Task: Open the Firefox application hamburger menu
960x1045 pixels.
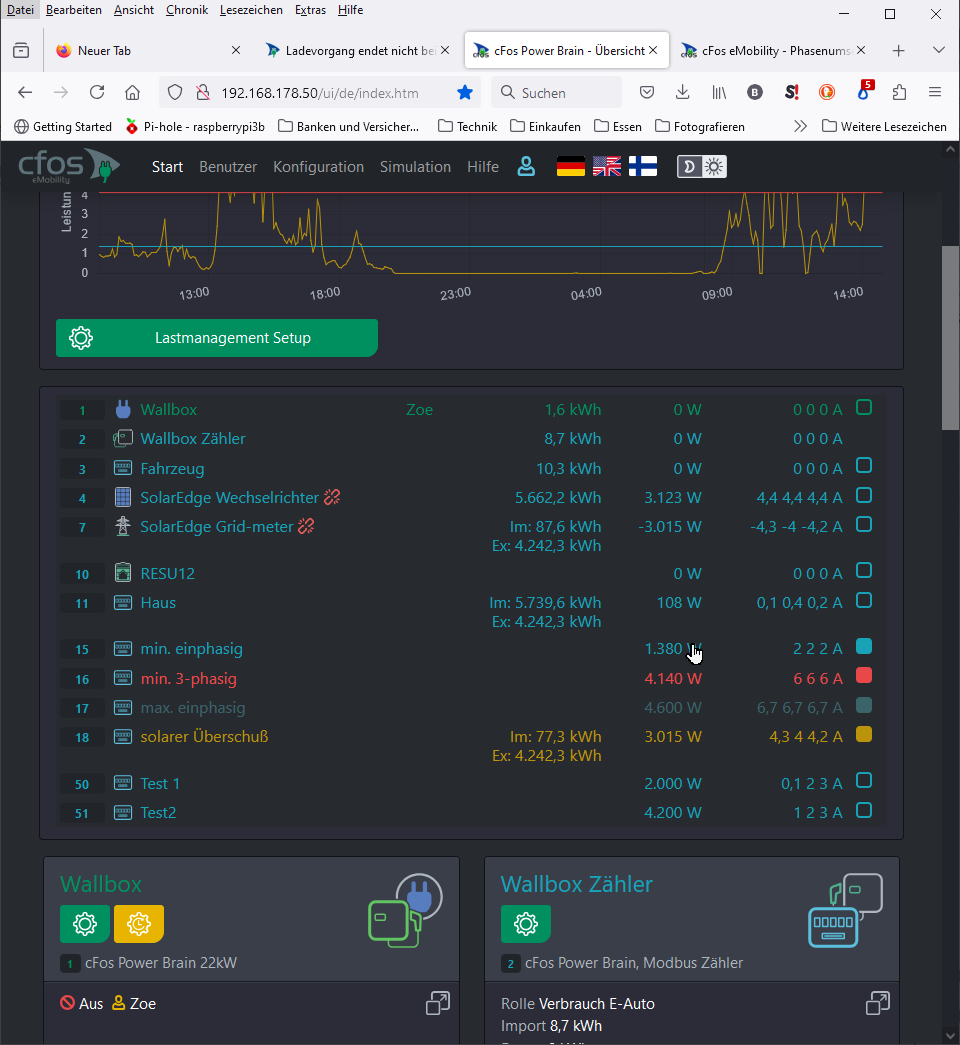Action: click(935, 92)
